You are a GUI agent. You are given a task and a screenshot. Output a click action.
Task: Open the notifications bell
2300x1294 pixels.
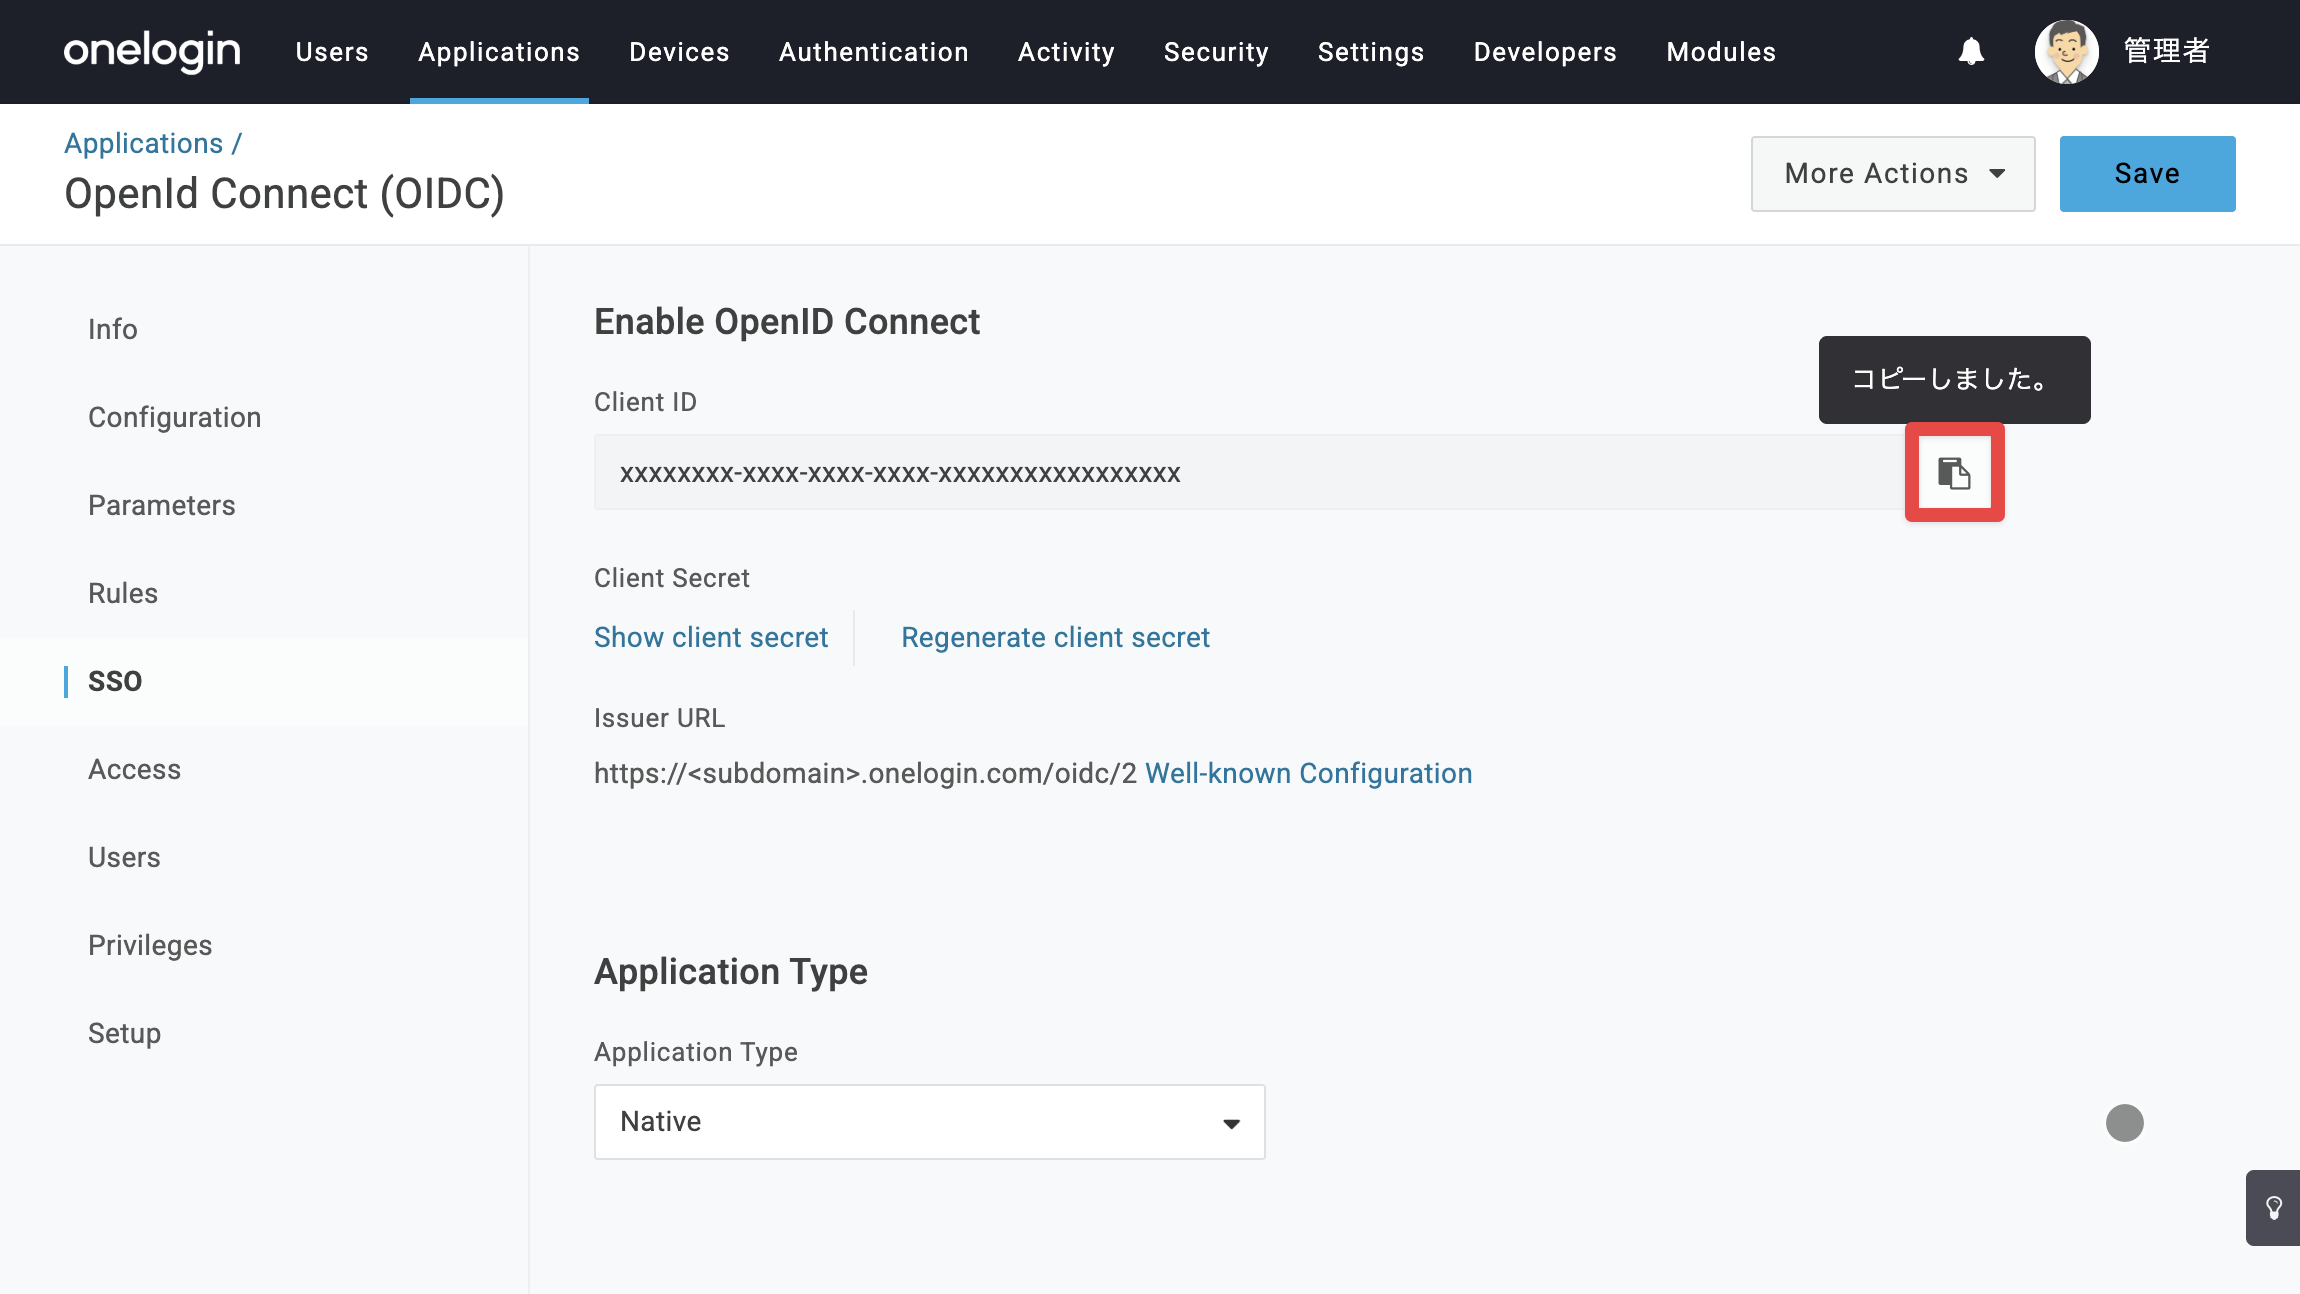coord(1971,51)
